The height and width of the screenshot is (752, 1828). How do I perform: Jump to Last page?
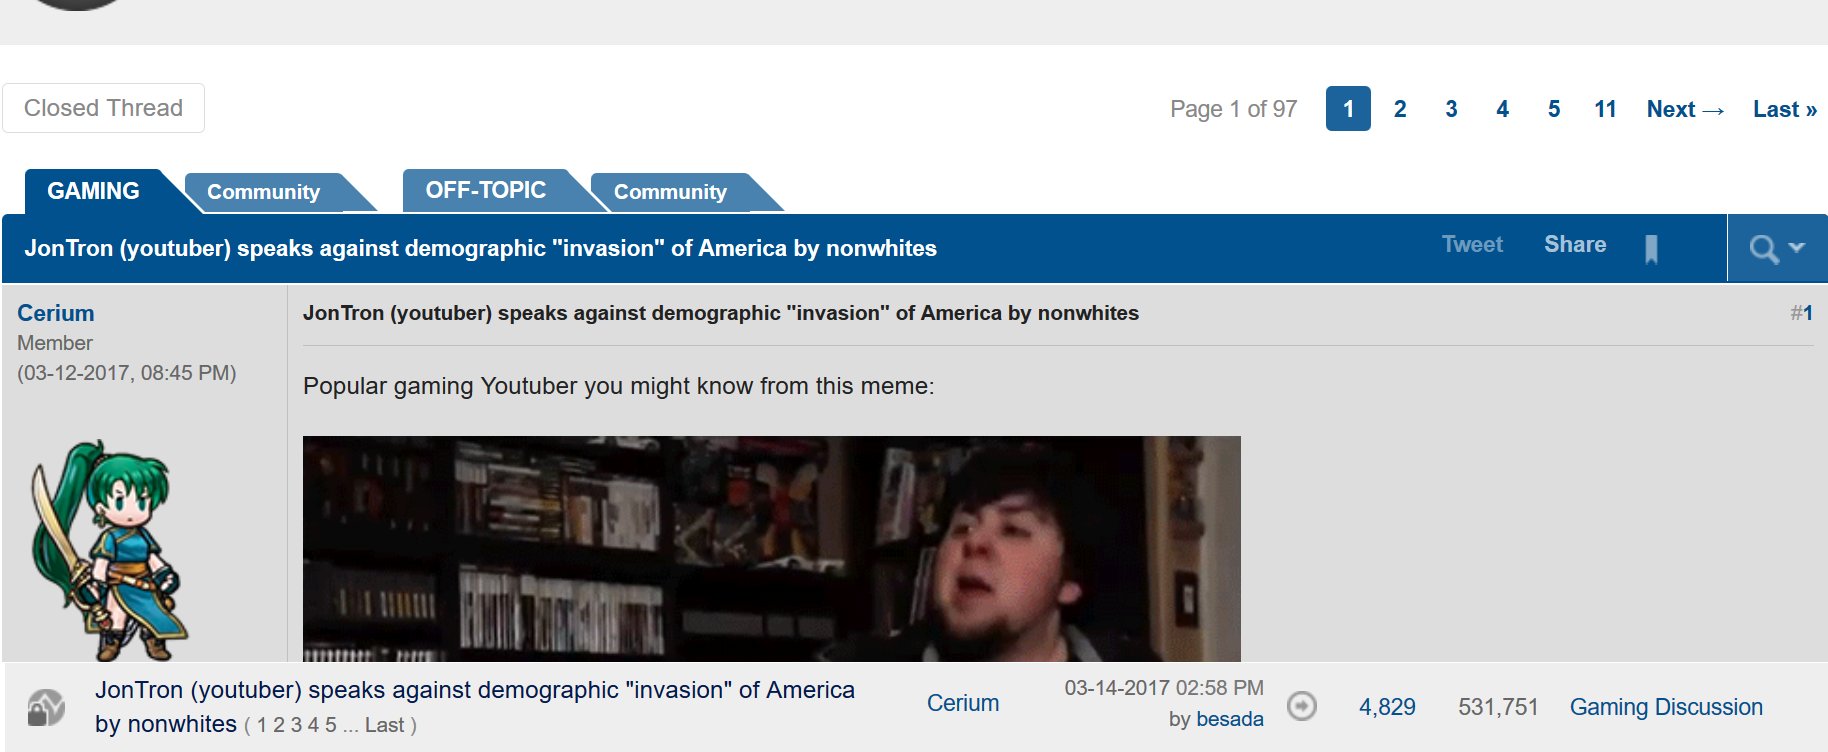point(1784,109)
